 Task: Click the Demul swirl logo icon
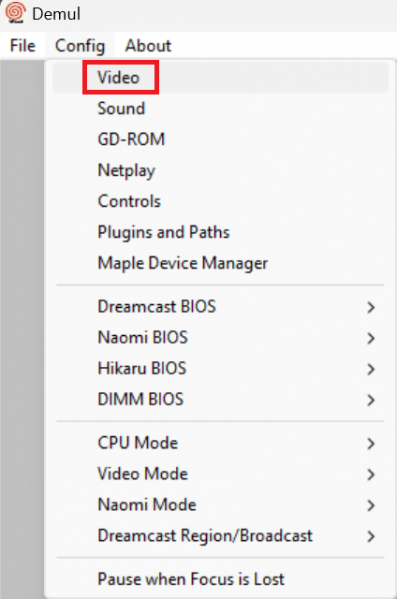15,13
